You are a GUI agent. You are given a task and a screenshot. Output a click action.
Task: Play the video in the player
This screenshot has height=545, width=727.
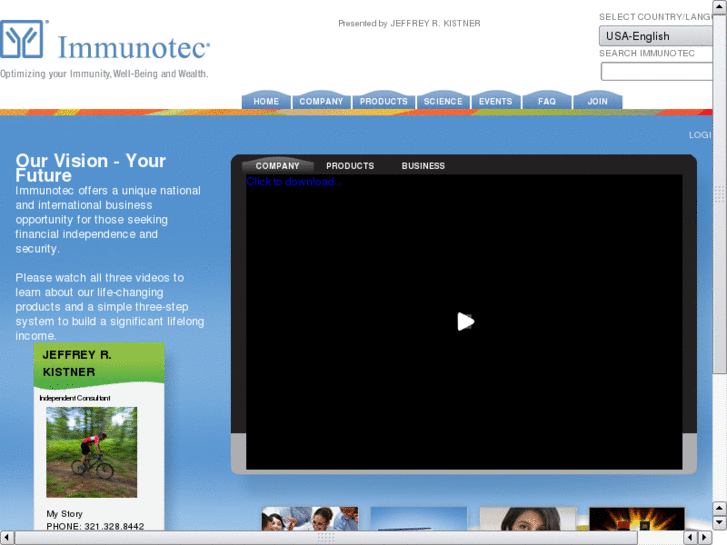click(465, 321)
